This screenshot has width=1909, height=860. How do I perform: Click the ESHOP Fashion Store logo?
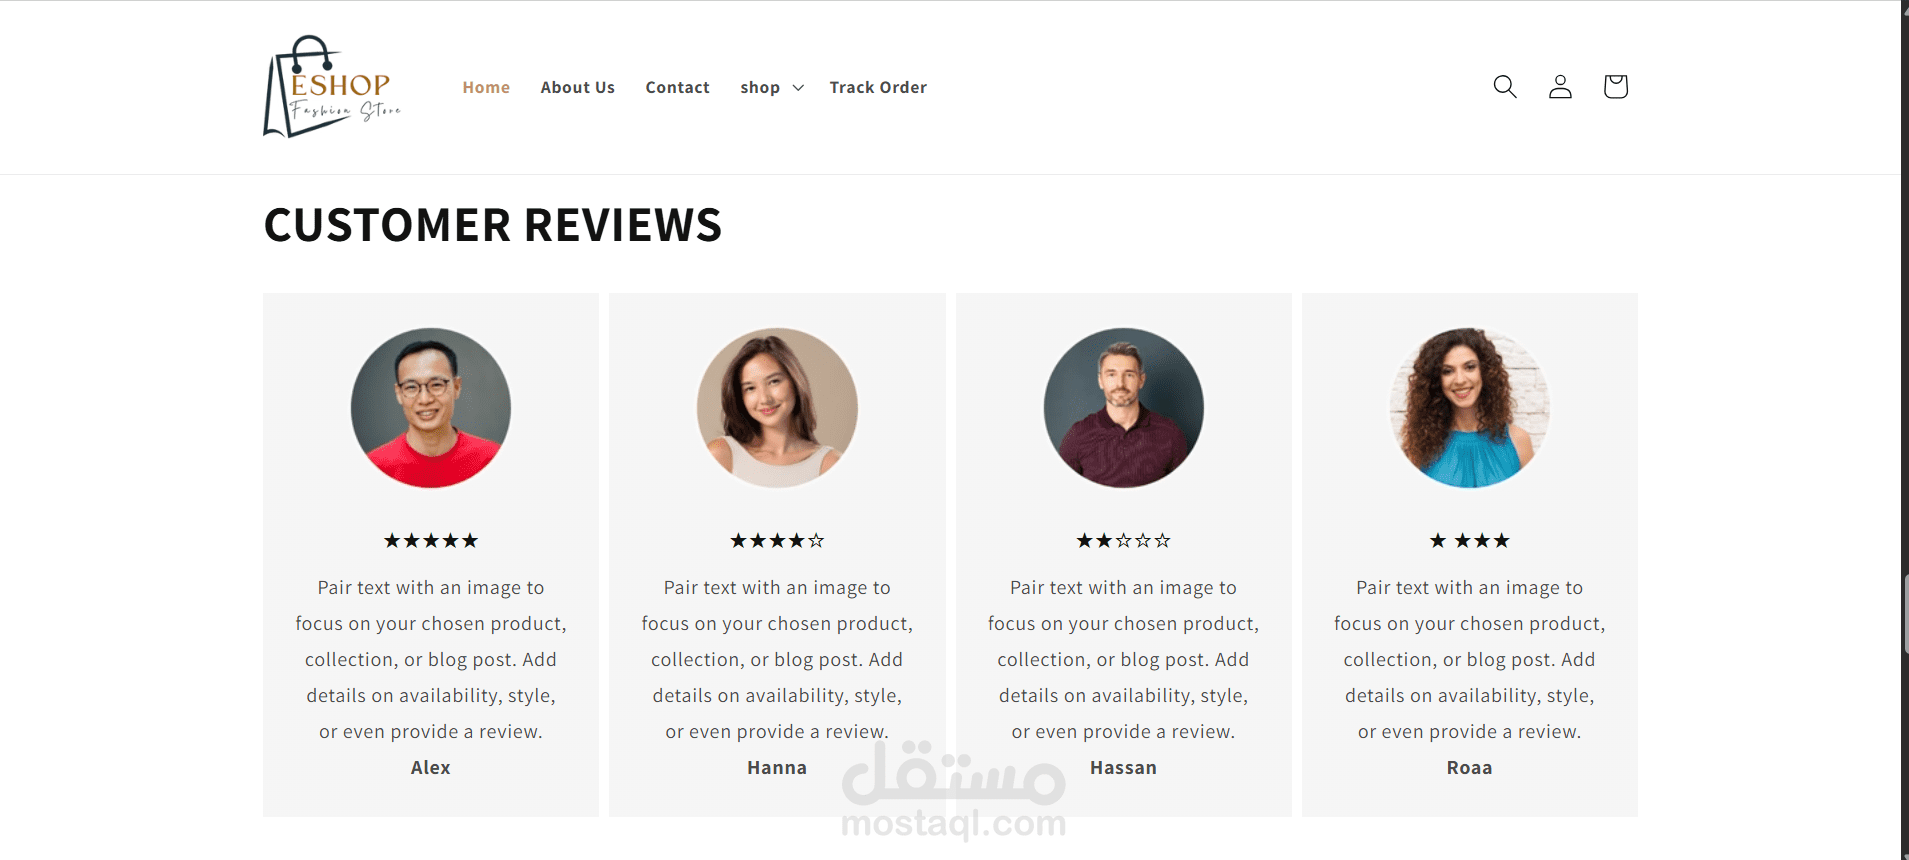coord(332,87)
